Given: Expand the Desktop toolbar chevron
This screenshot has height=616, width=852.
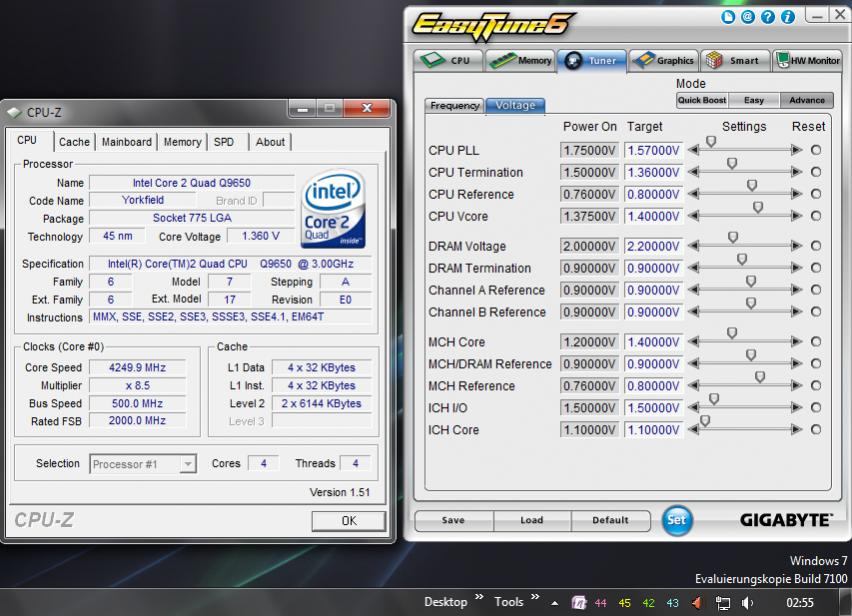Looking at the screenshot, I should [479, 597].
